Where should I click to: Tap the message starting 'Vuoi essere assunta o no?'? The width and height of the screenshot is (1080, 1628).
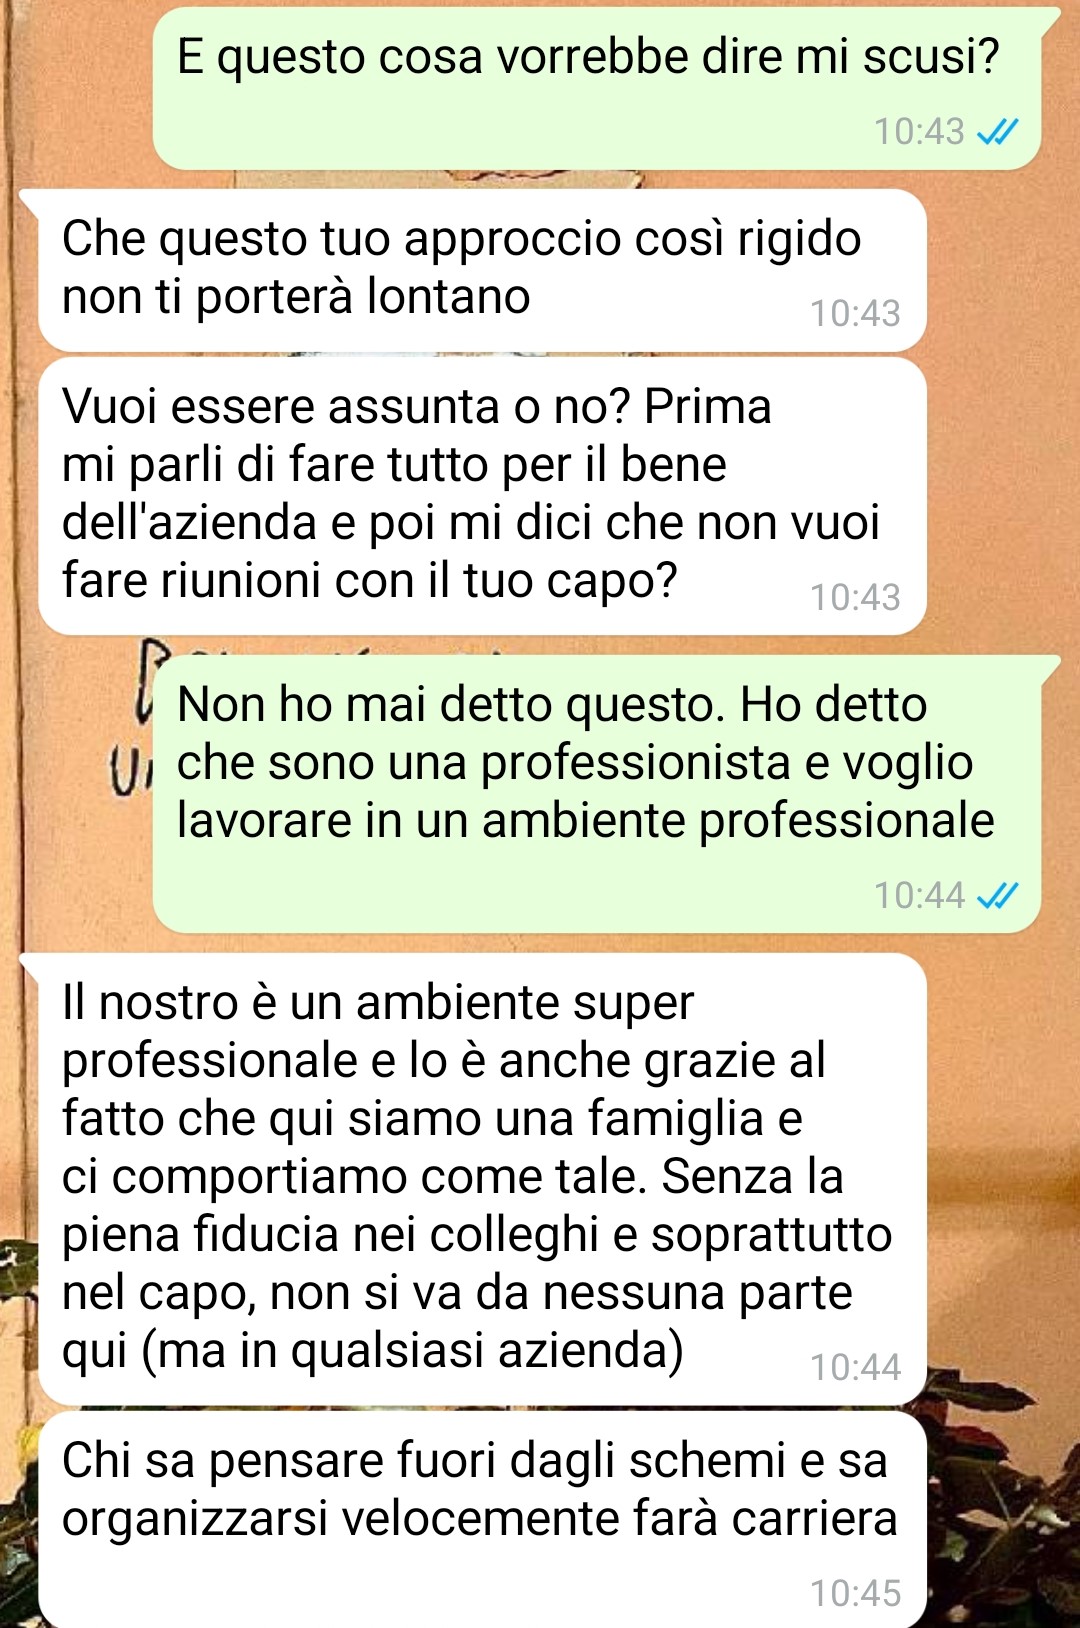[x=483, y=497]
